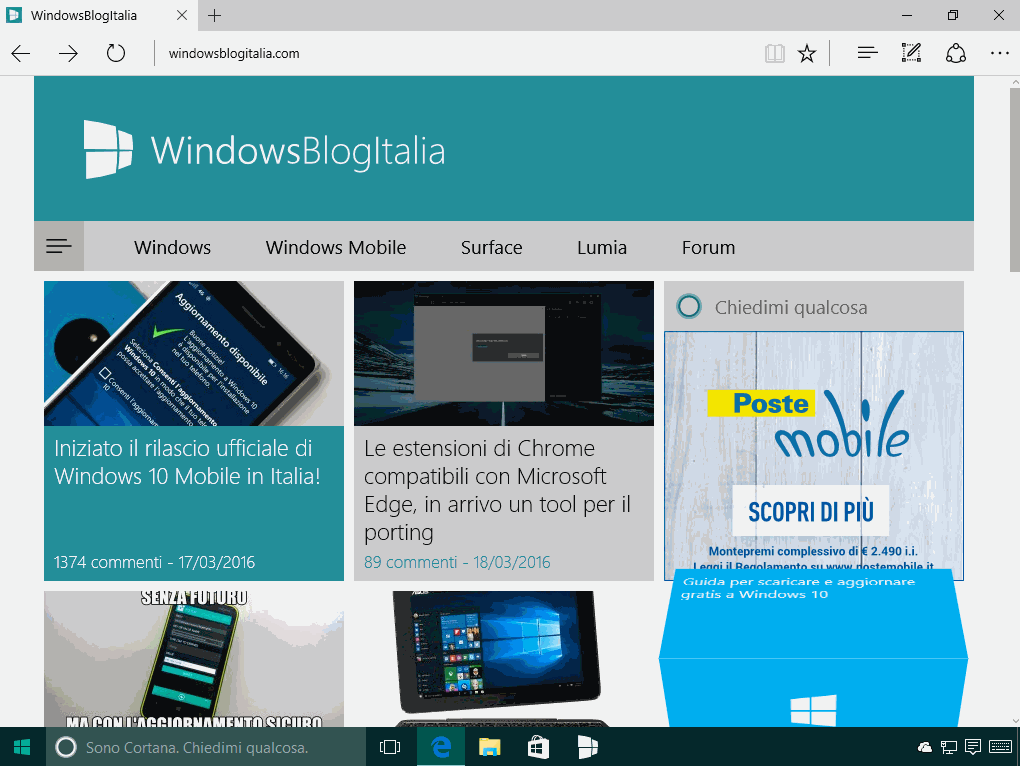The height and width of the screenshot is (766, 1020).
Task: Open the Hub icon in Edge toolbar
Action: click(867, 53)
